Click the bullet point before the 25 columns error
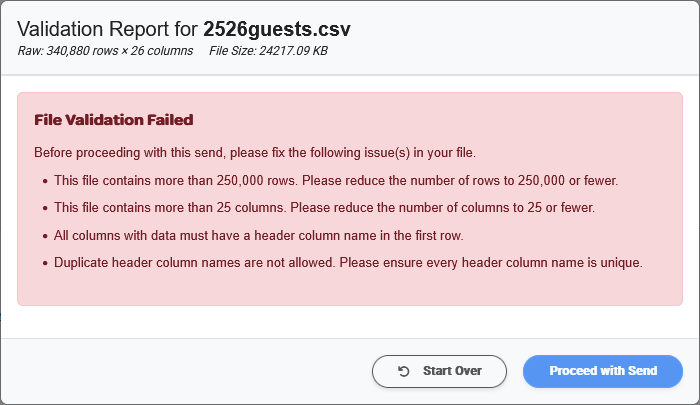The width and height of the screenshot is (700, 405). [45, 209]
